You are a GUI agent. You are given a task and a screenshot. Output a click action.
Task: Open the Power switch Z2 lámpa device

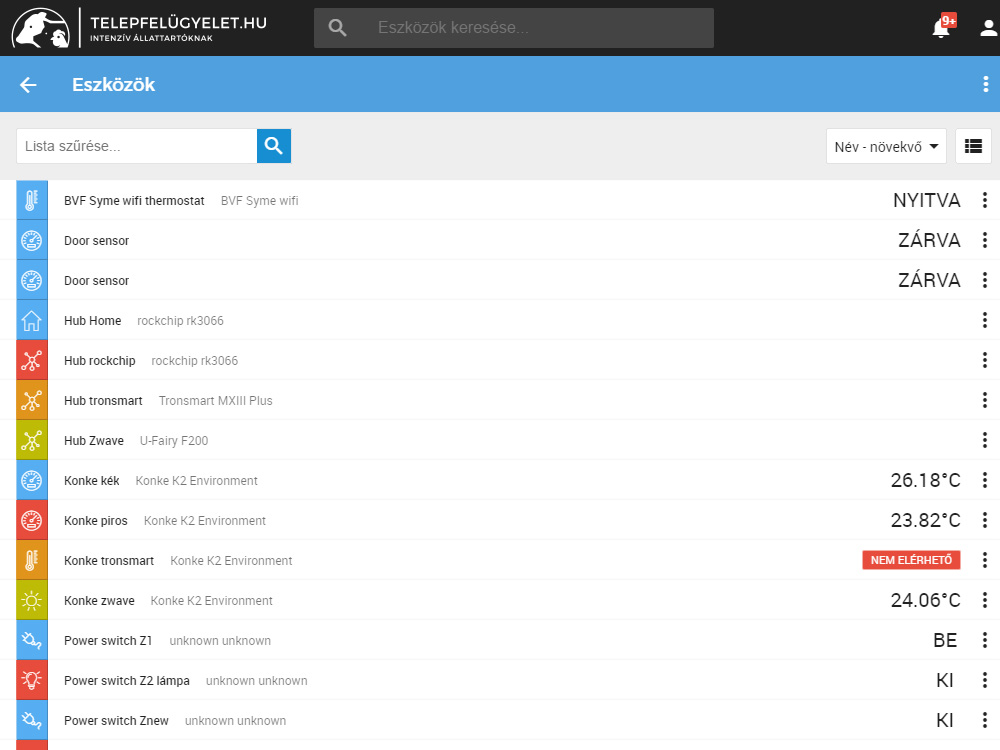126,680
